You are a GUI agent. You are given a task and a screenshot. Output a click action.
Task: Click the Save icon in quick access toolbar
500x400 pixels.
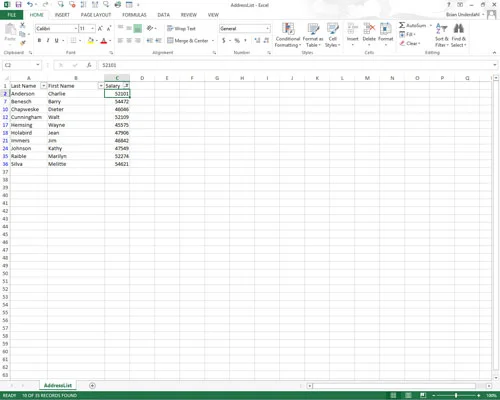coord(18,5)
